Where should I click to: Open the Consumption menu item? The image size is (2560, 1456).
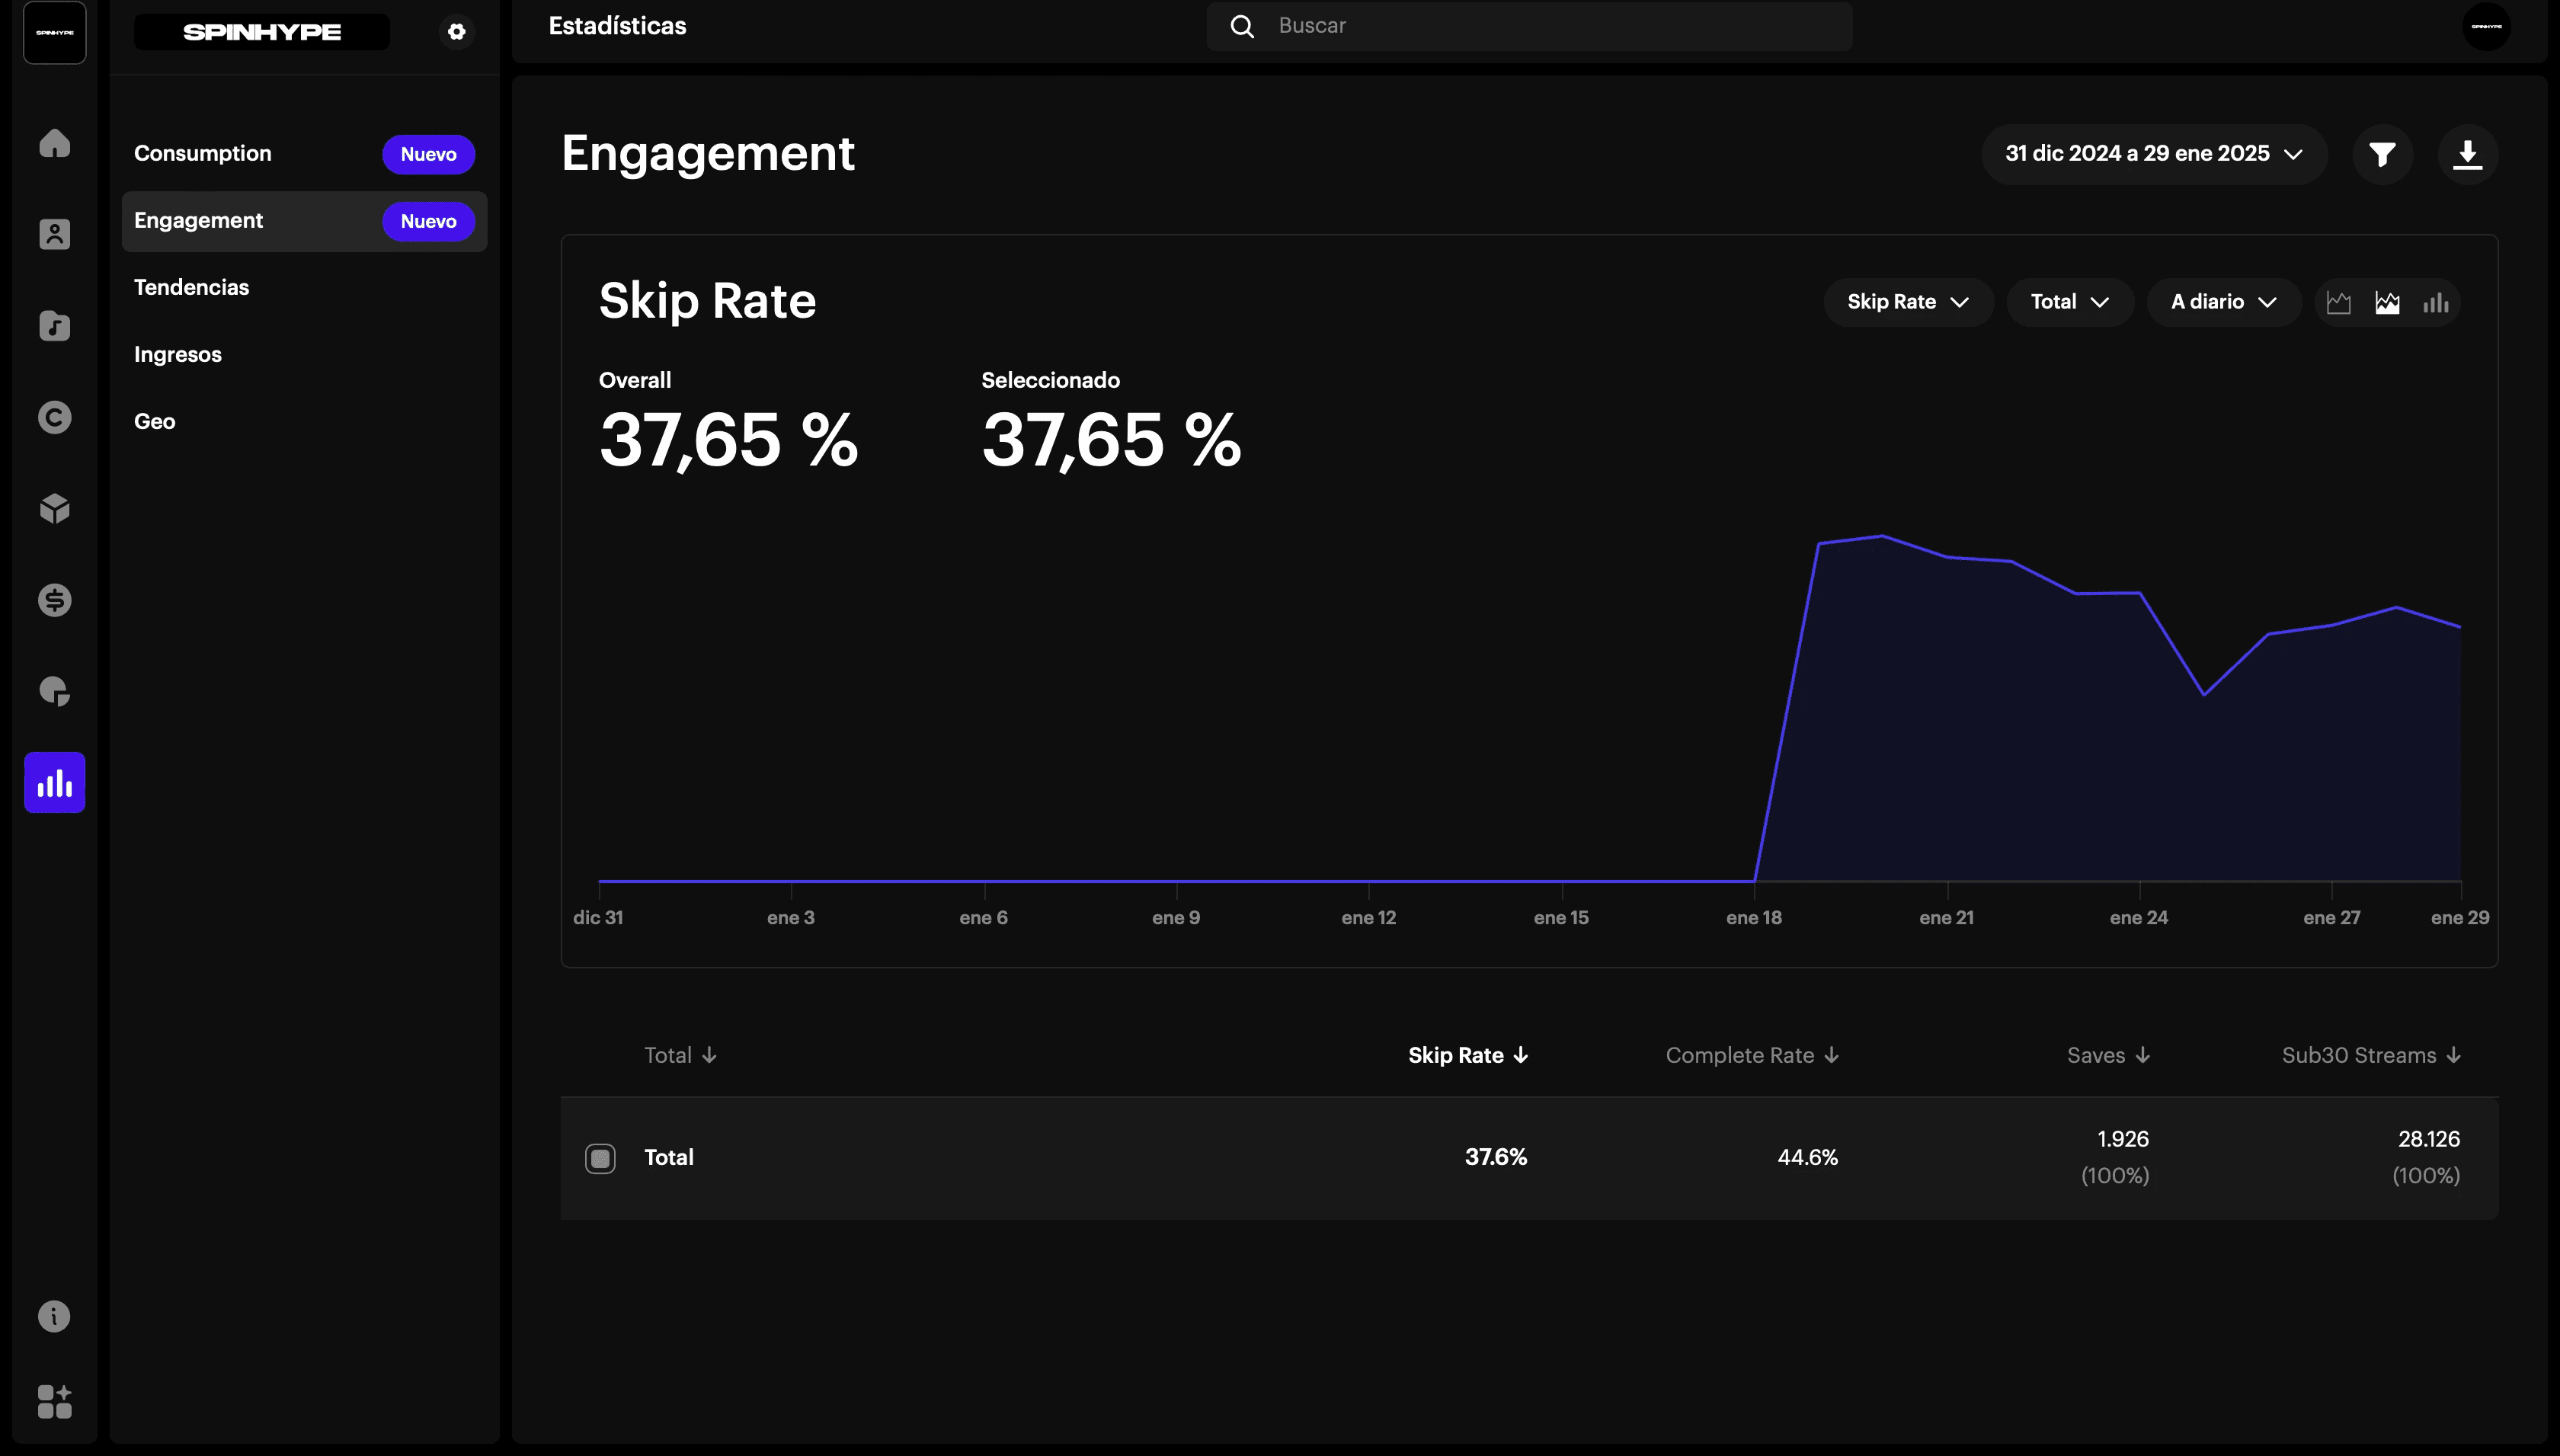tap(203, 154)
